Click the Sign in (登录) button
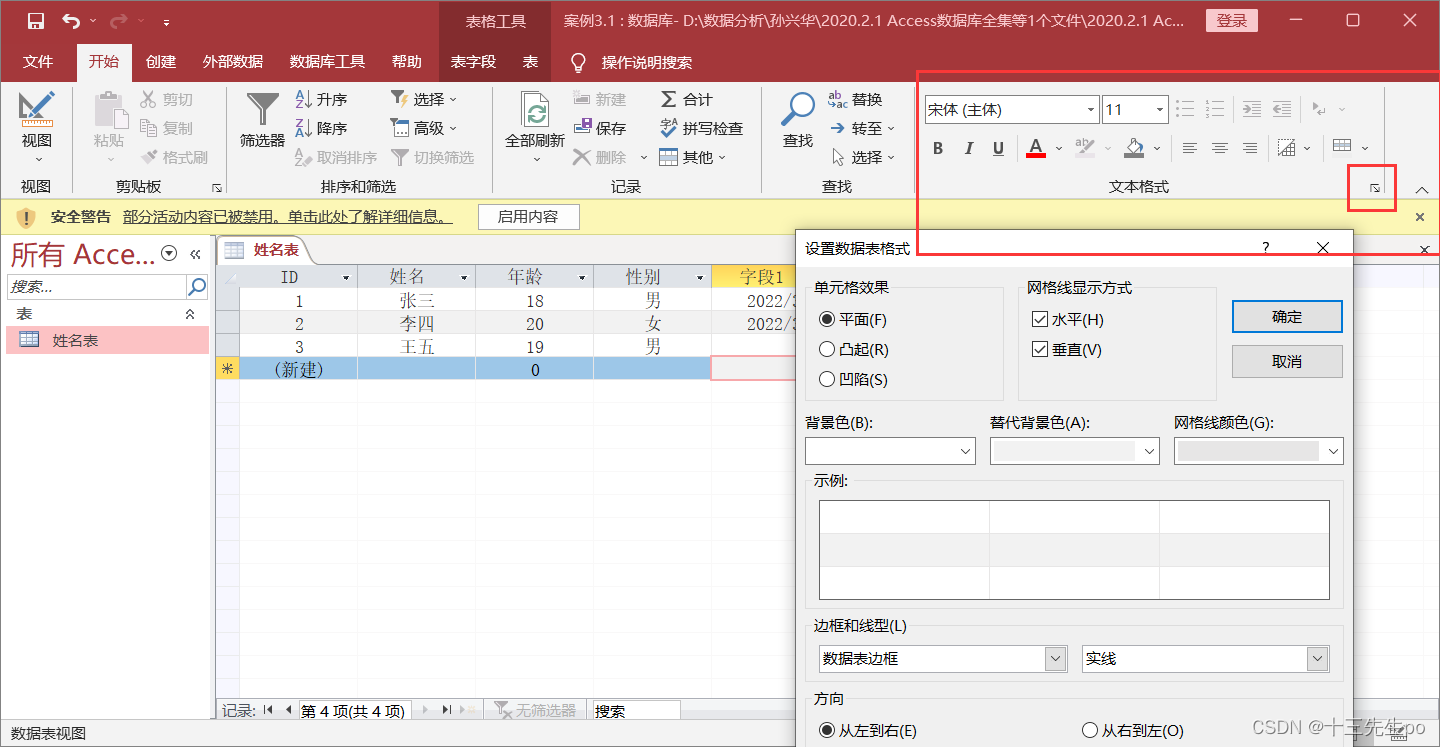Screen dimensions: 1440x747 pos(1232,21)
